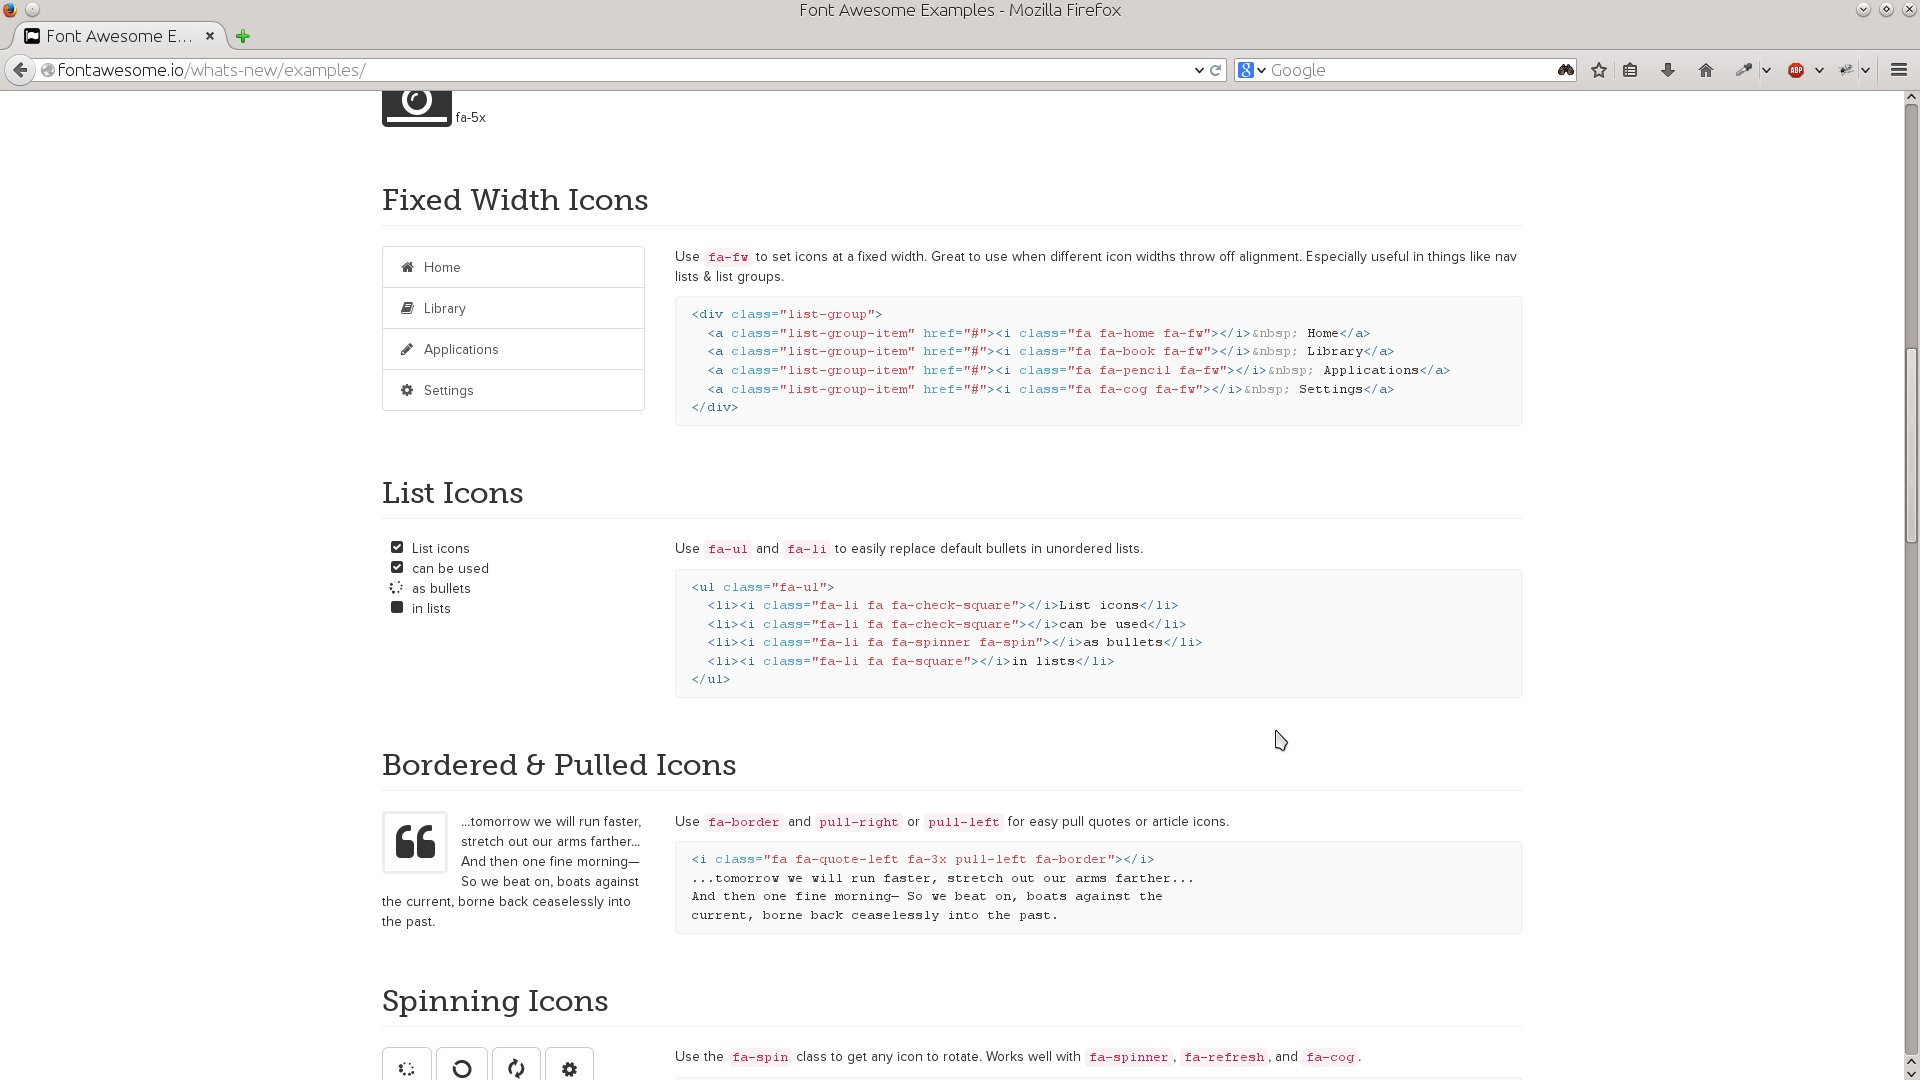Click the check-square beside List icons
The image size is (1920, 1080).
(397, 547)
